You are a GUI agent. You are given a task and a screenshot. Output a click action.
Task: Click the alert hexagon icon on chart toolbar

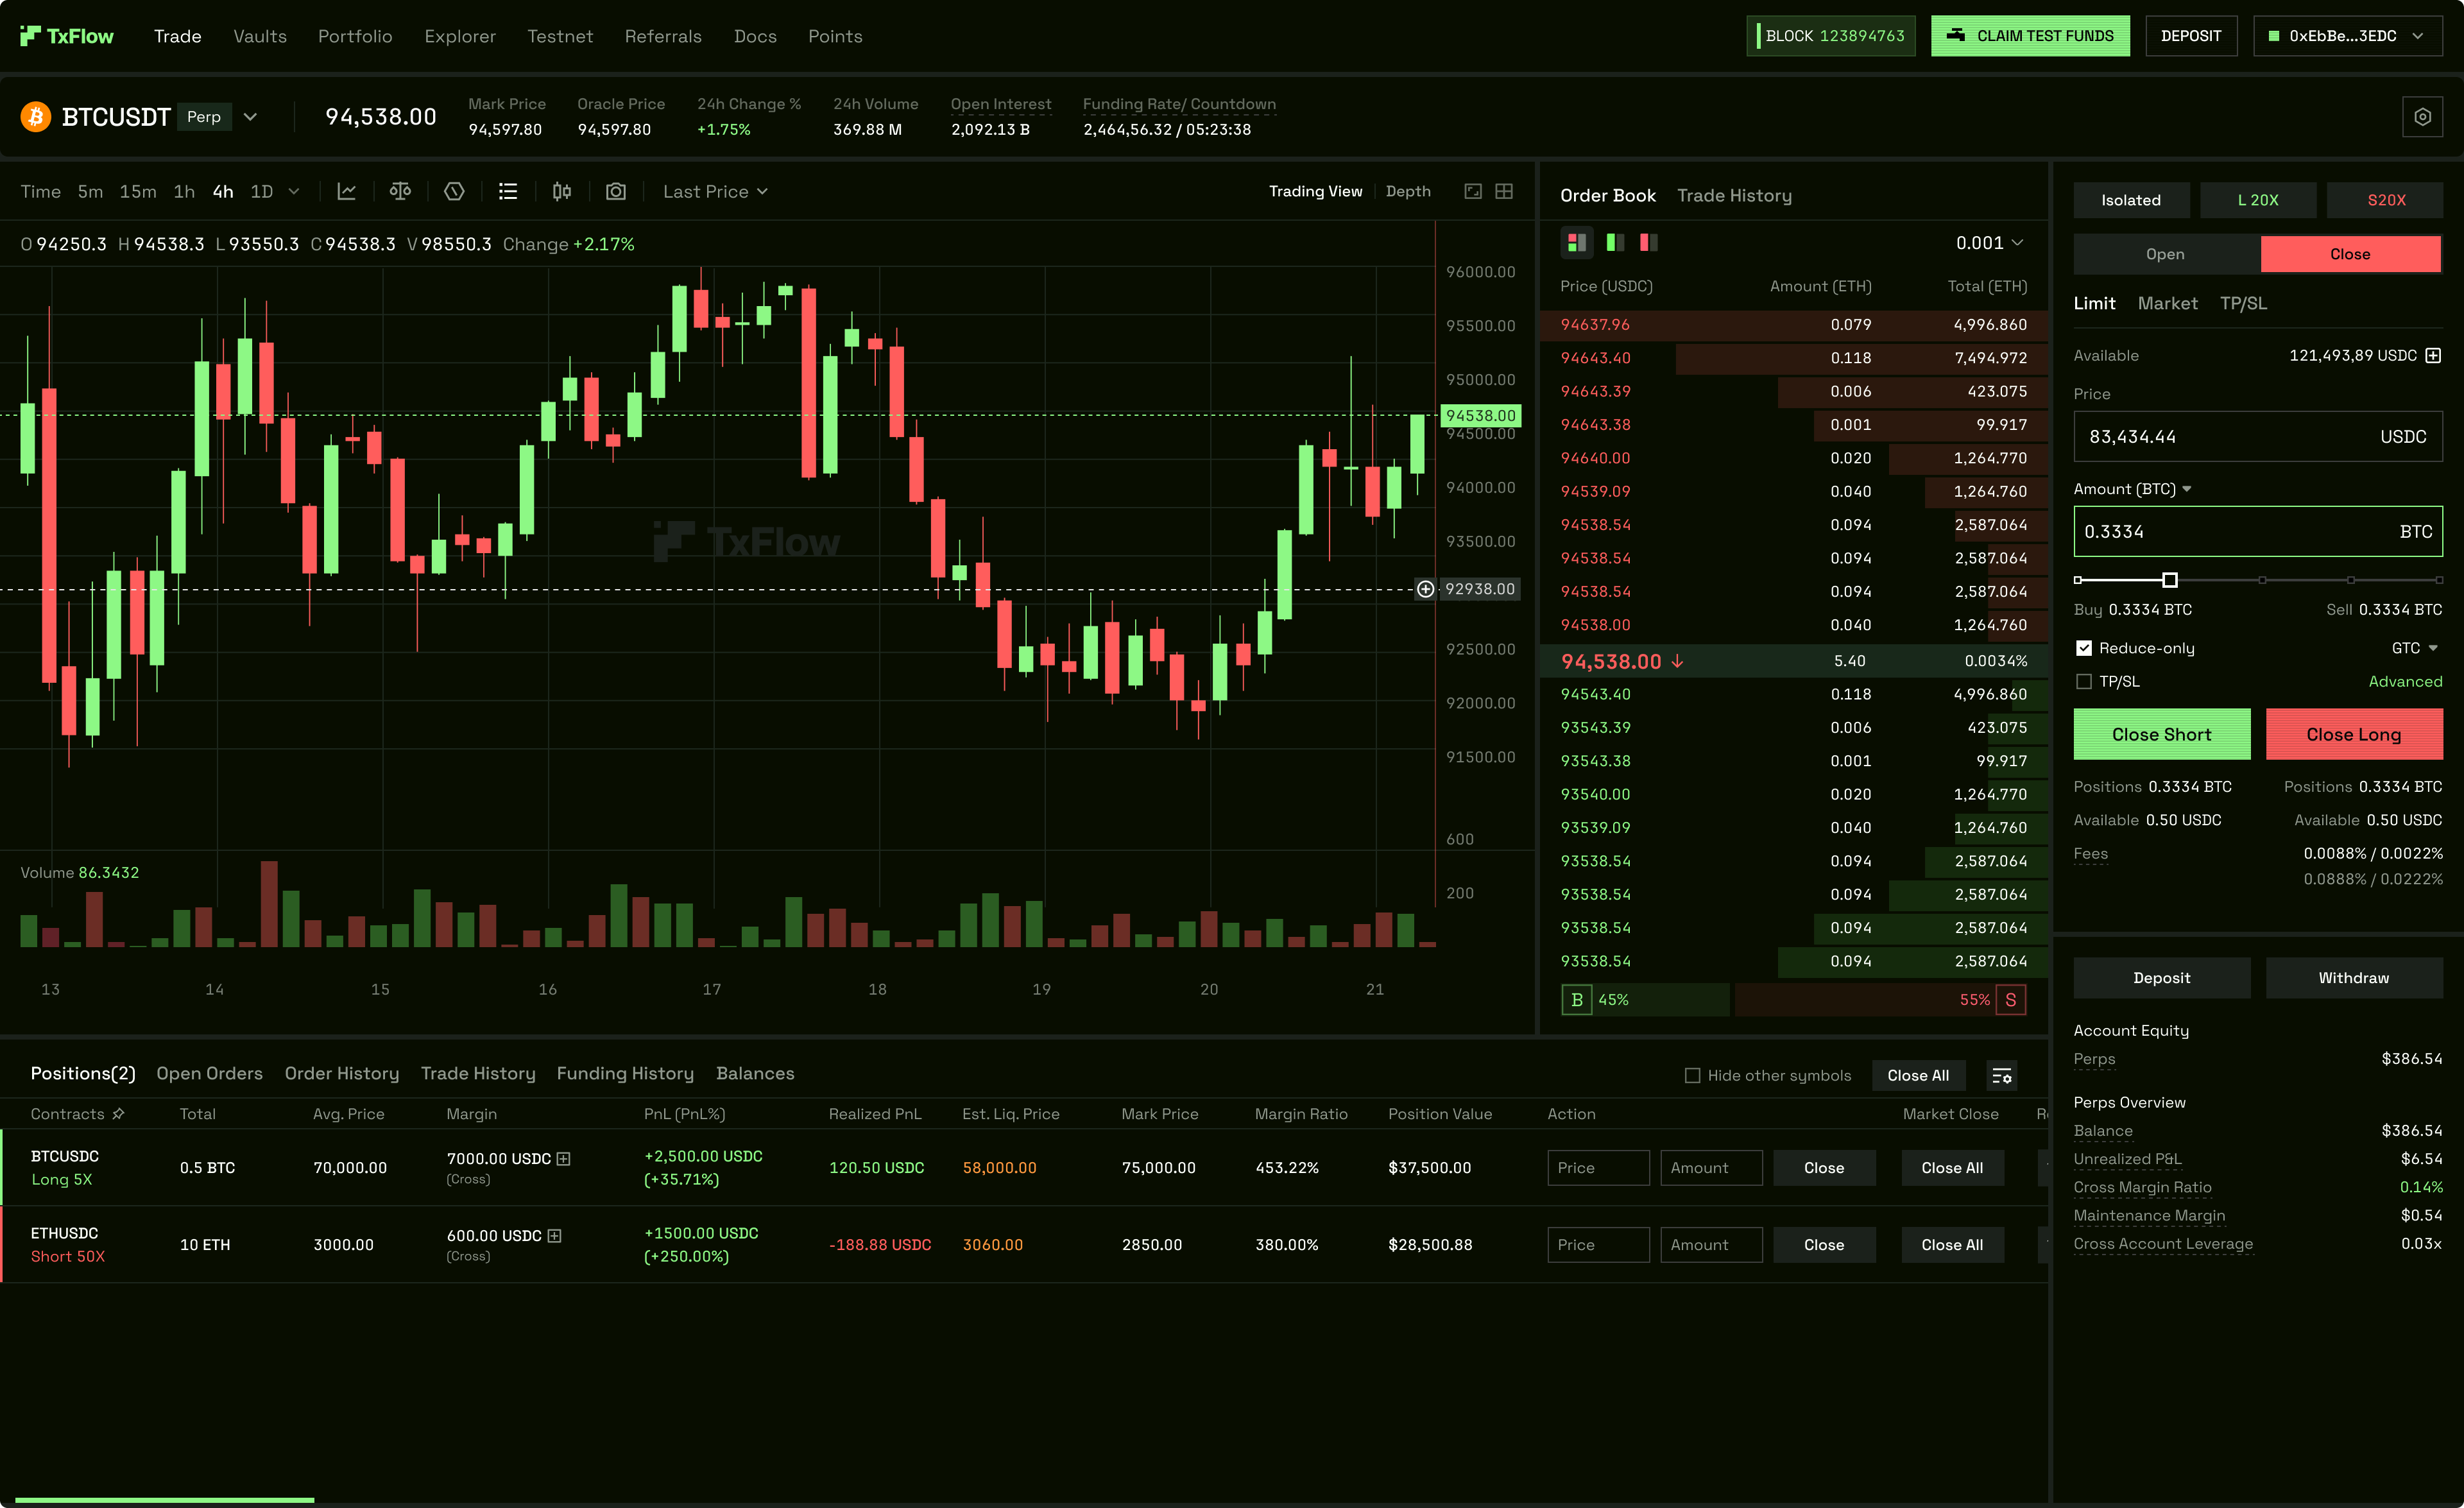454,191
